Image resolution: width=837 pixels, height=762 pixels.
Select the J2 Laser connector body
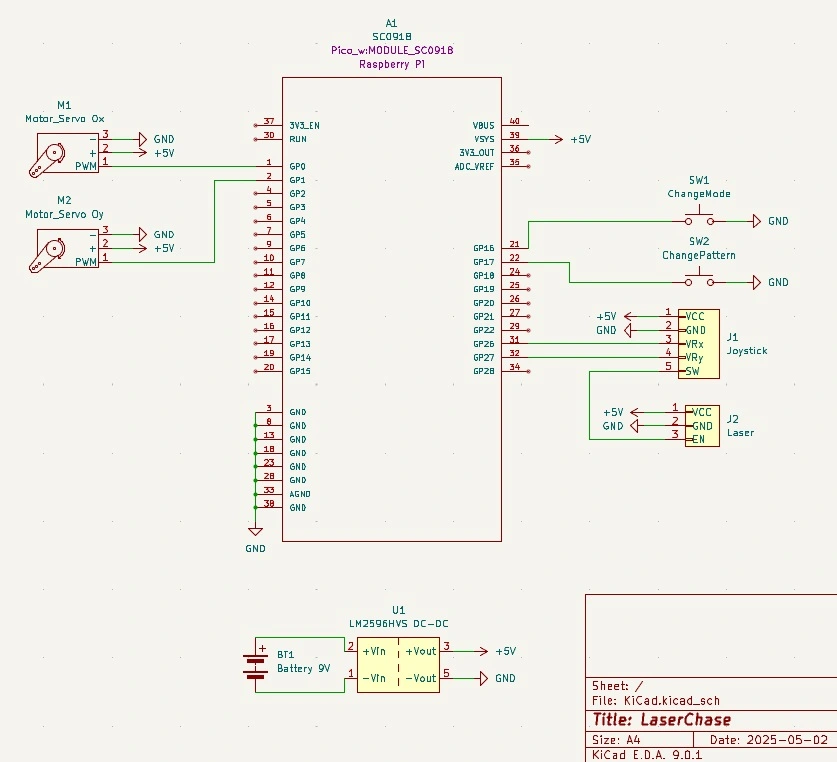pos(702,426)
